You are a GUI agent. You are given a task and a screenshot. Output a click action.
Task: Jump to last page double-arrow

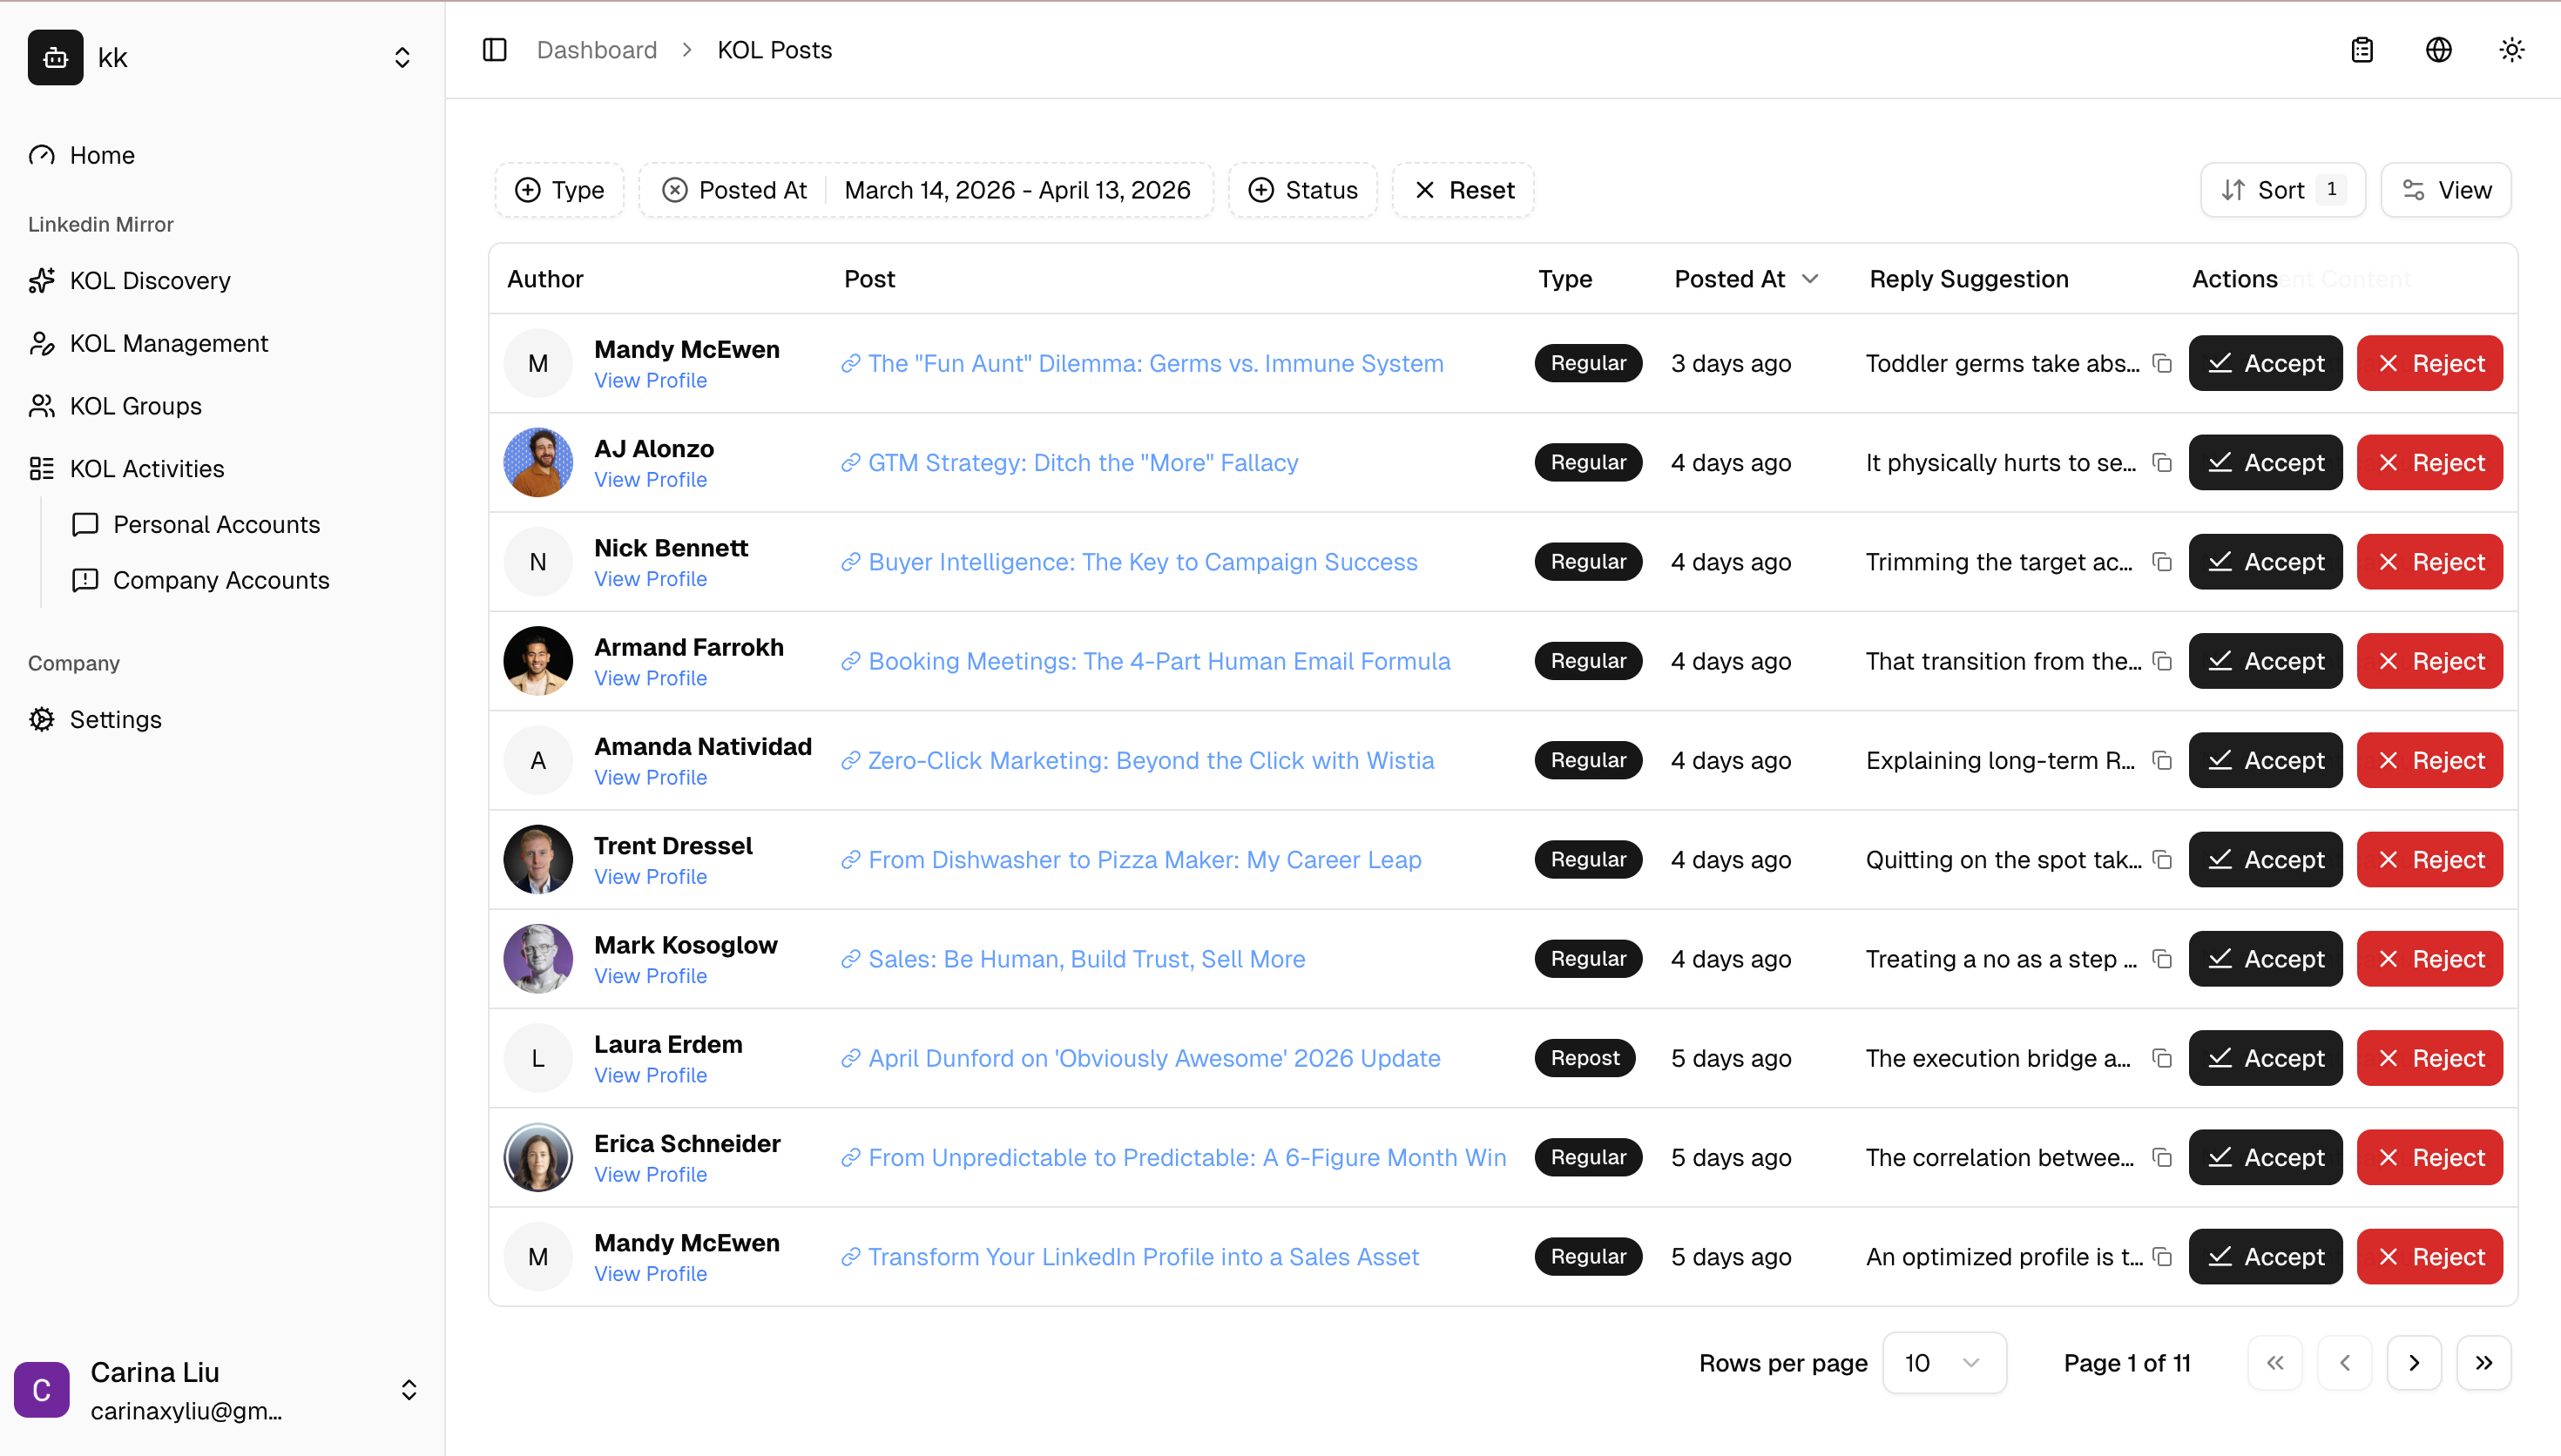[2484, 1363]
